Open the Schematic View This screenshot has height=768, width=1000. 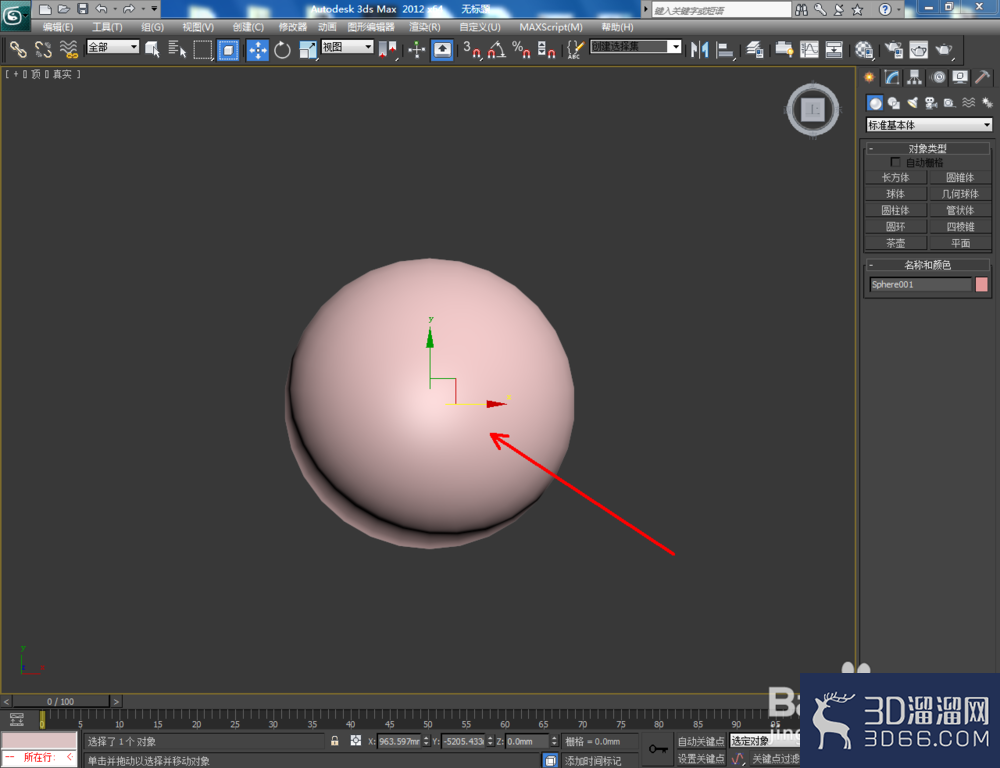pyautogui.click(x=834, y=49)
